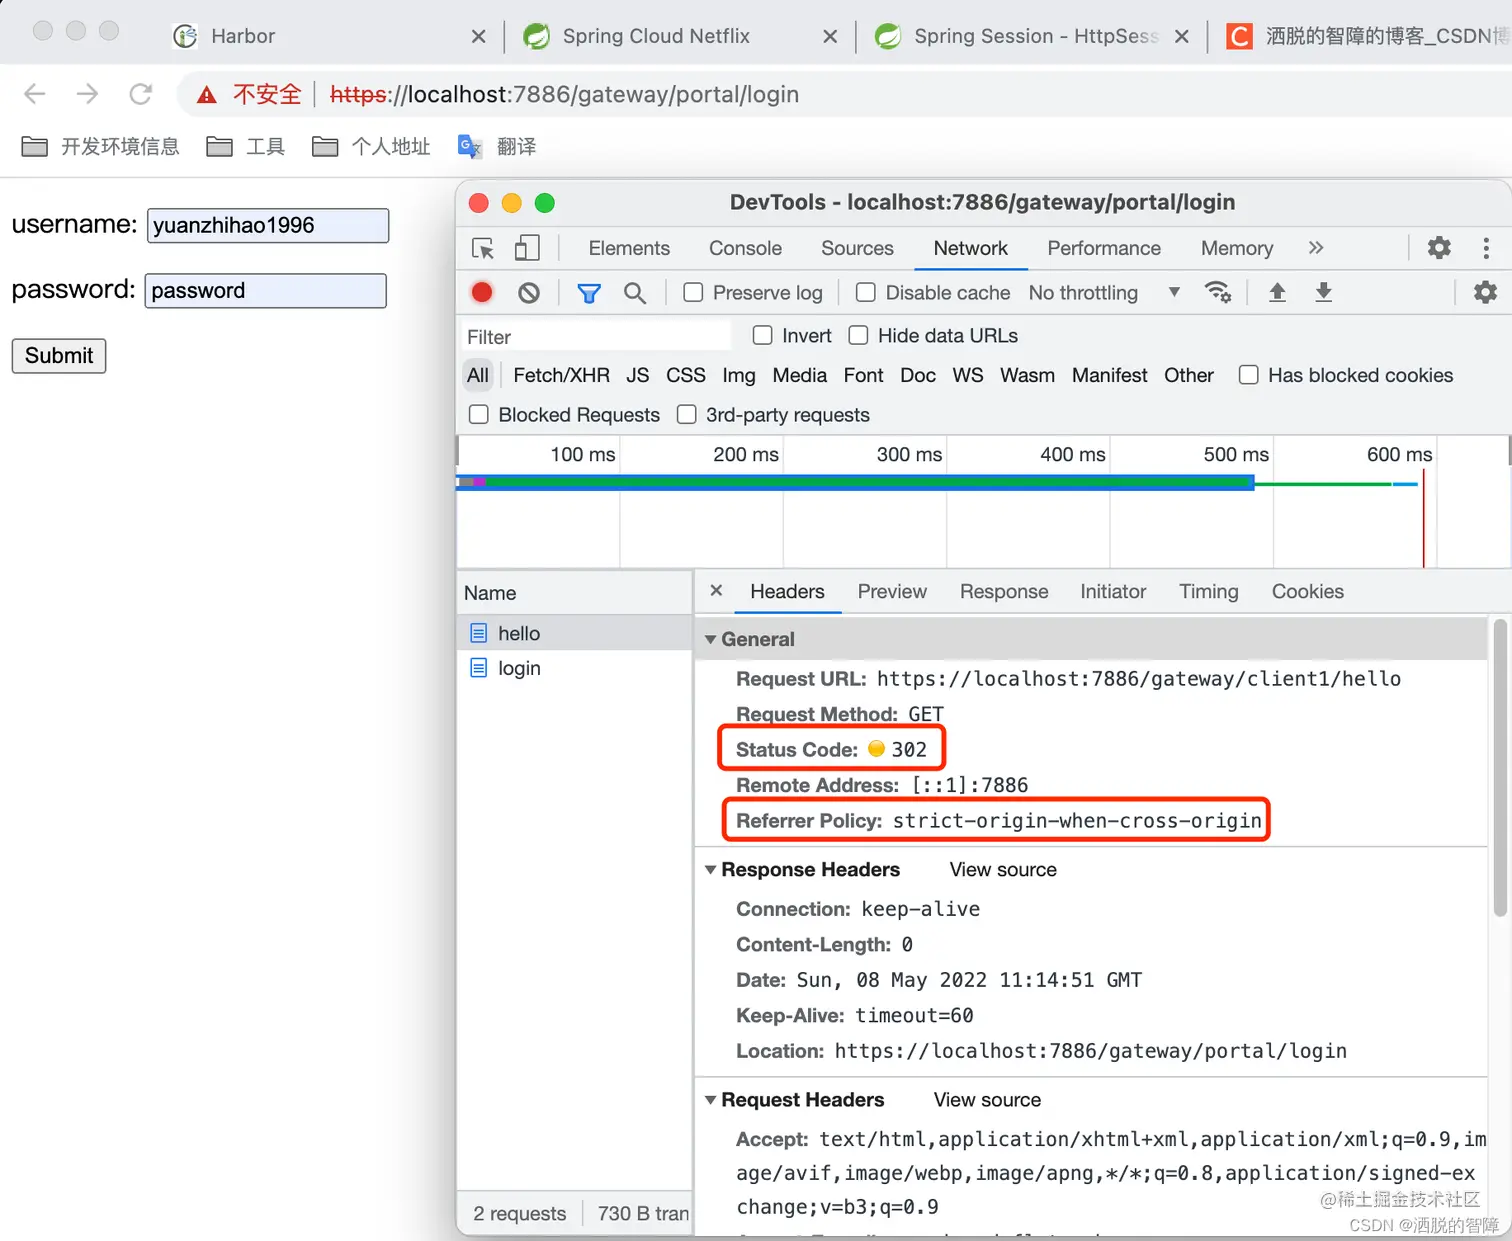Click the Submit button

point(59,356)
